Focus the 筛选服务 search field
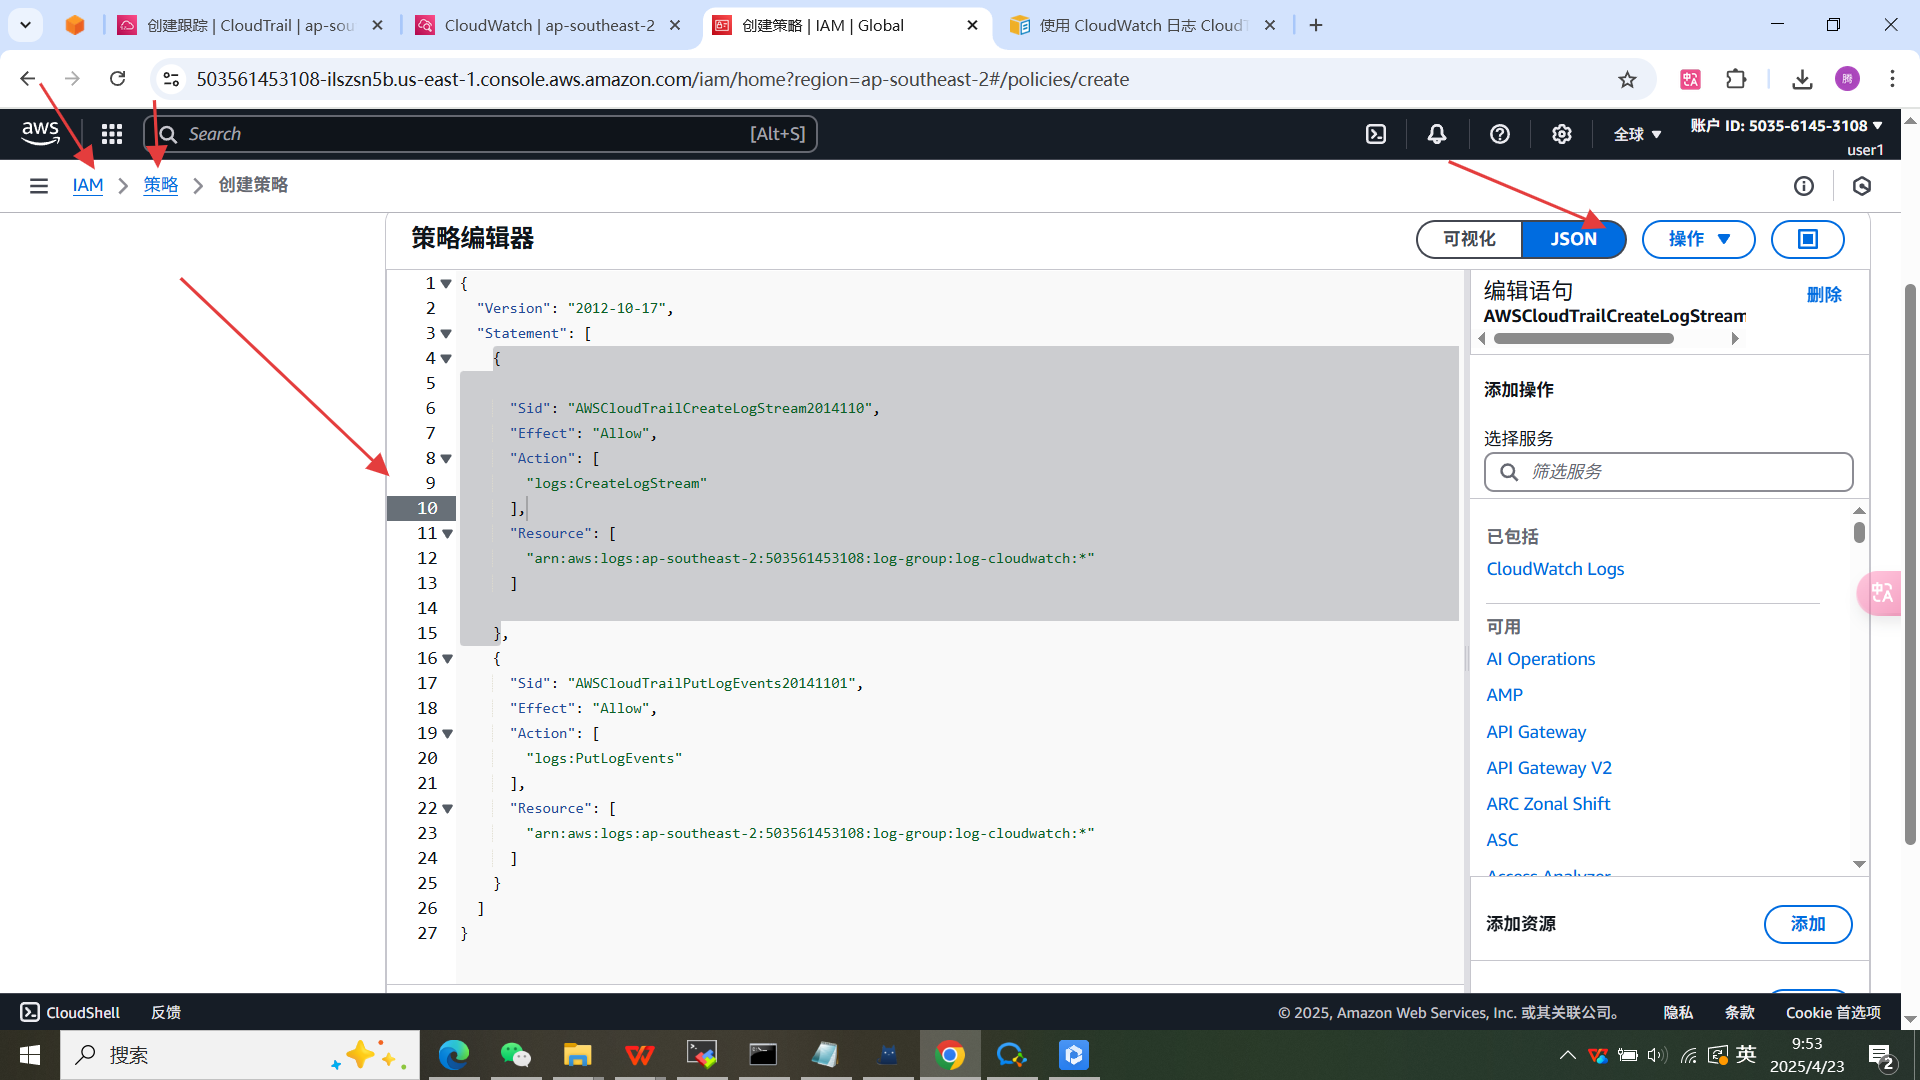This screenshot has width=1920, height=1080. (x=1668, y=472)
